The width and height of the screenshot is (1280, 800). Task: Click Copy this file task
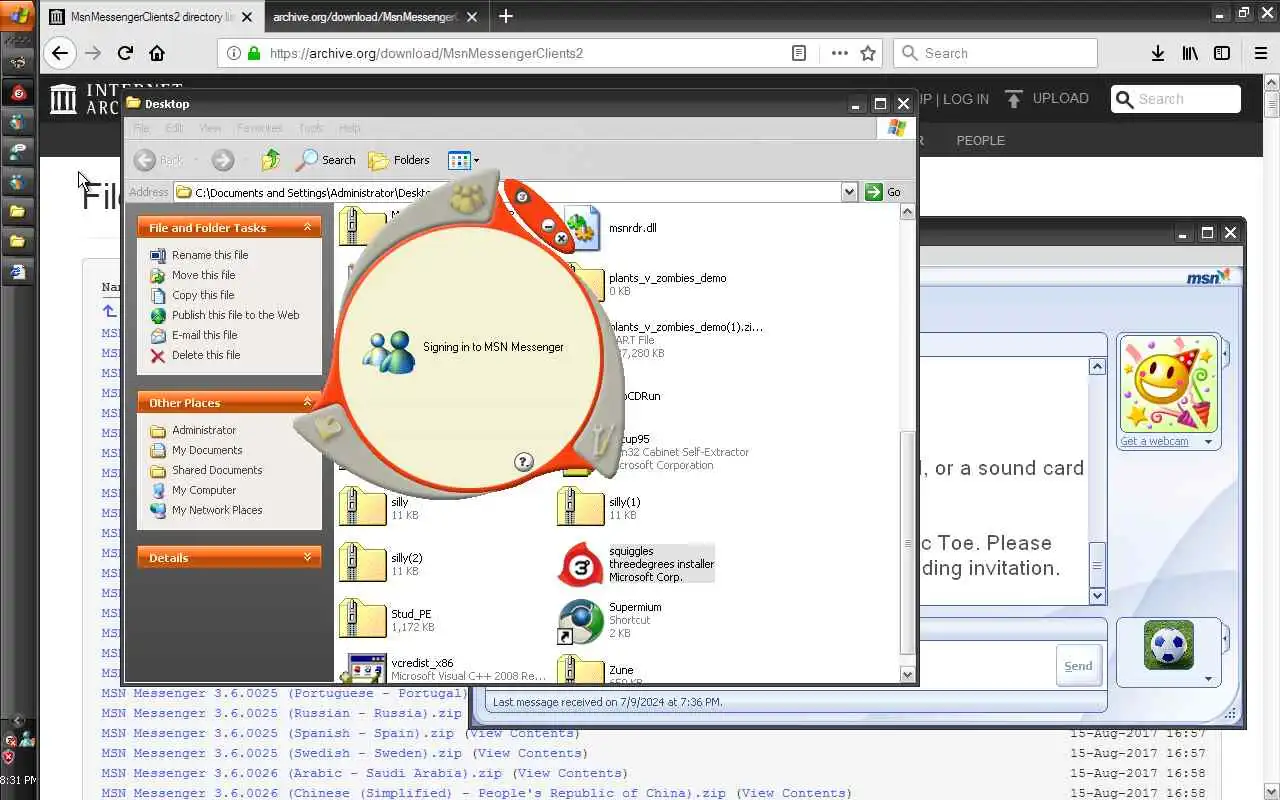coord(203,295)
